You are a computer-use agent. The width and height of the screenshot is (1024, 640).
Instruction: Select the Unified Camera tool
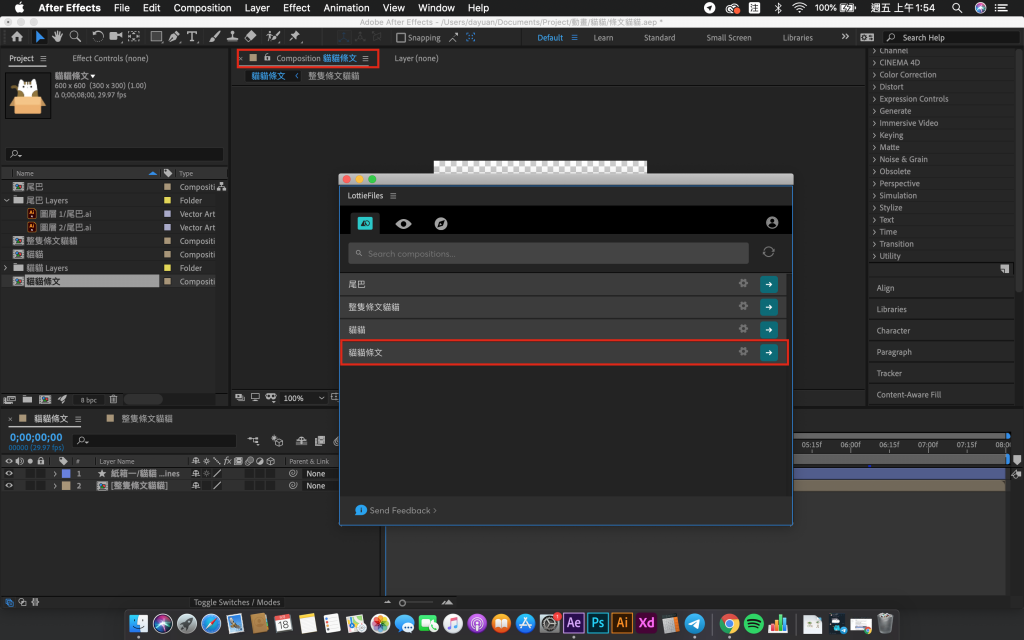click(x=116, y=37)
